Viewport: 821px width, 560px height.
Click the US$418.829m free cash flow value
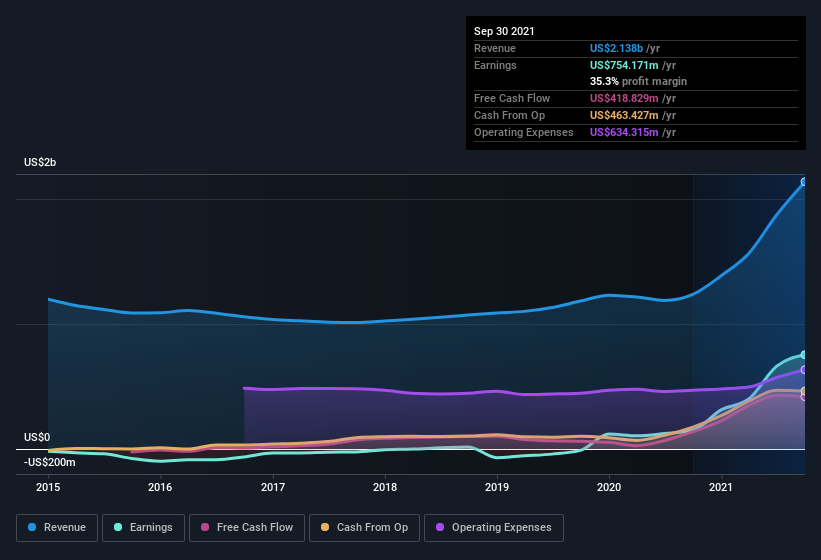[624, 98]
